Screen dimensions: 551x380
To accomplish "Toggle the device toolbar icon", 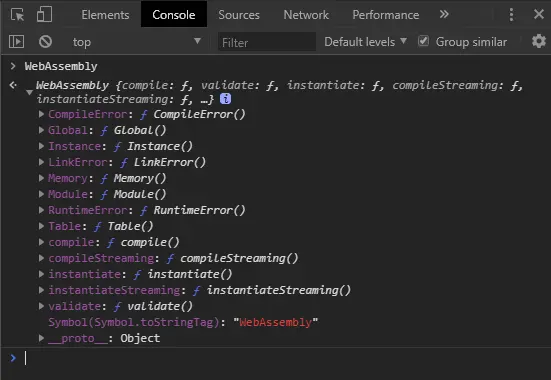I will click(x=44, y=15).
